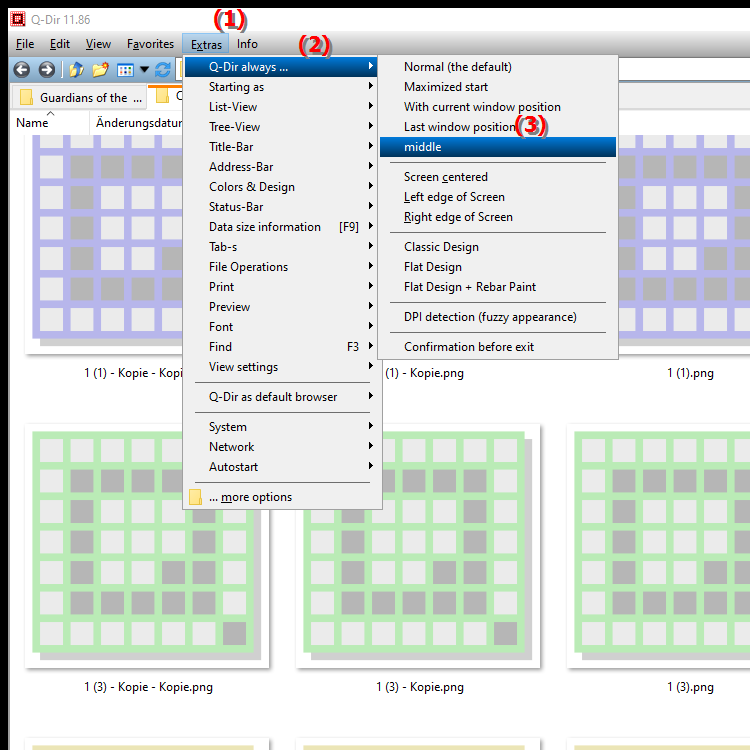This screenshot has height=750, width=750.
Task: Click the Up one folder level icon
Action: (77, 70)
